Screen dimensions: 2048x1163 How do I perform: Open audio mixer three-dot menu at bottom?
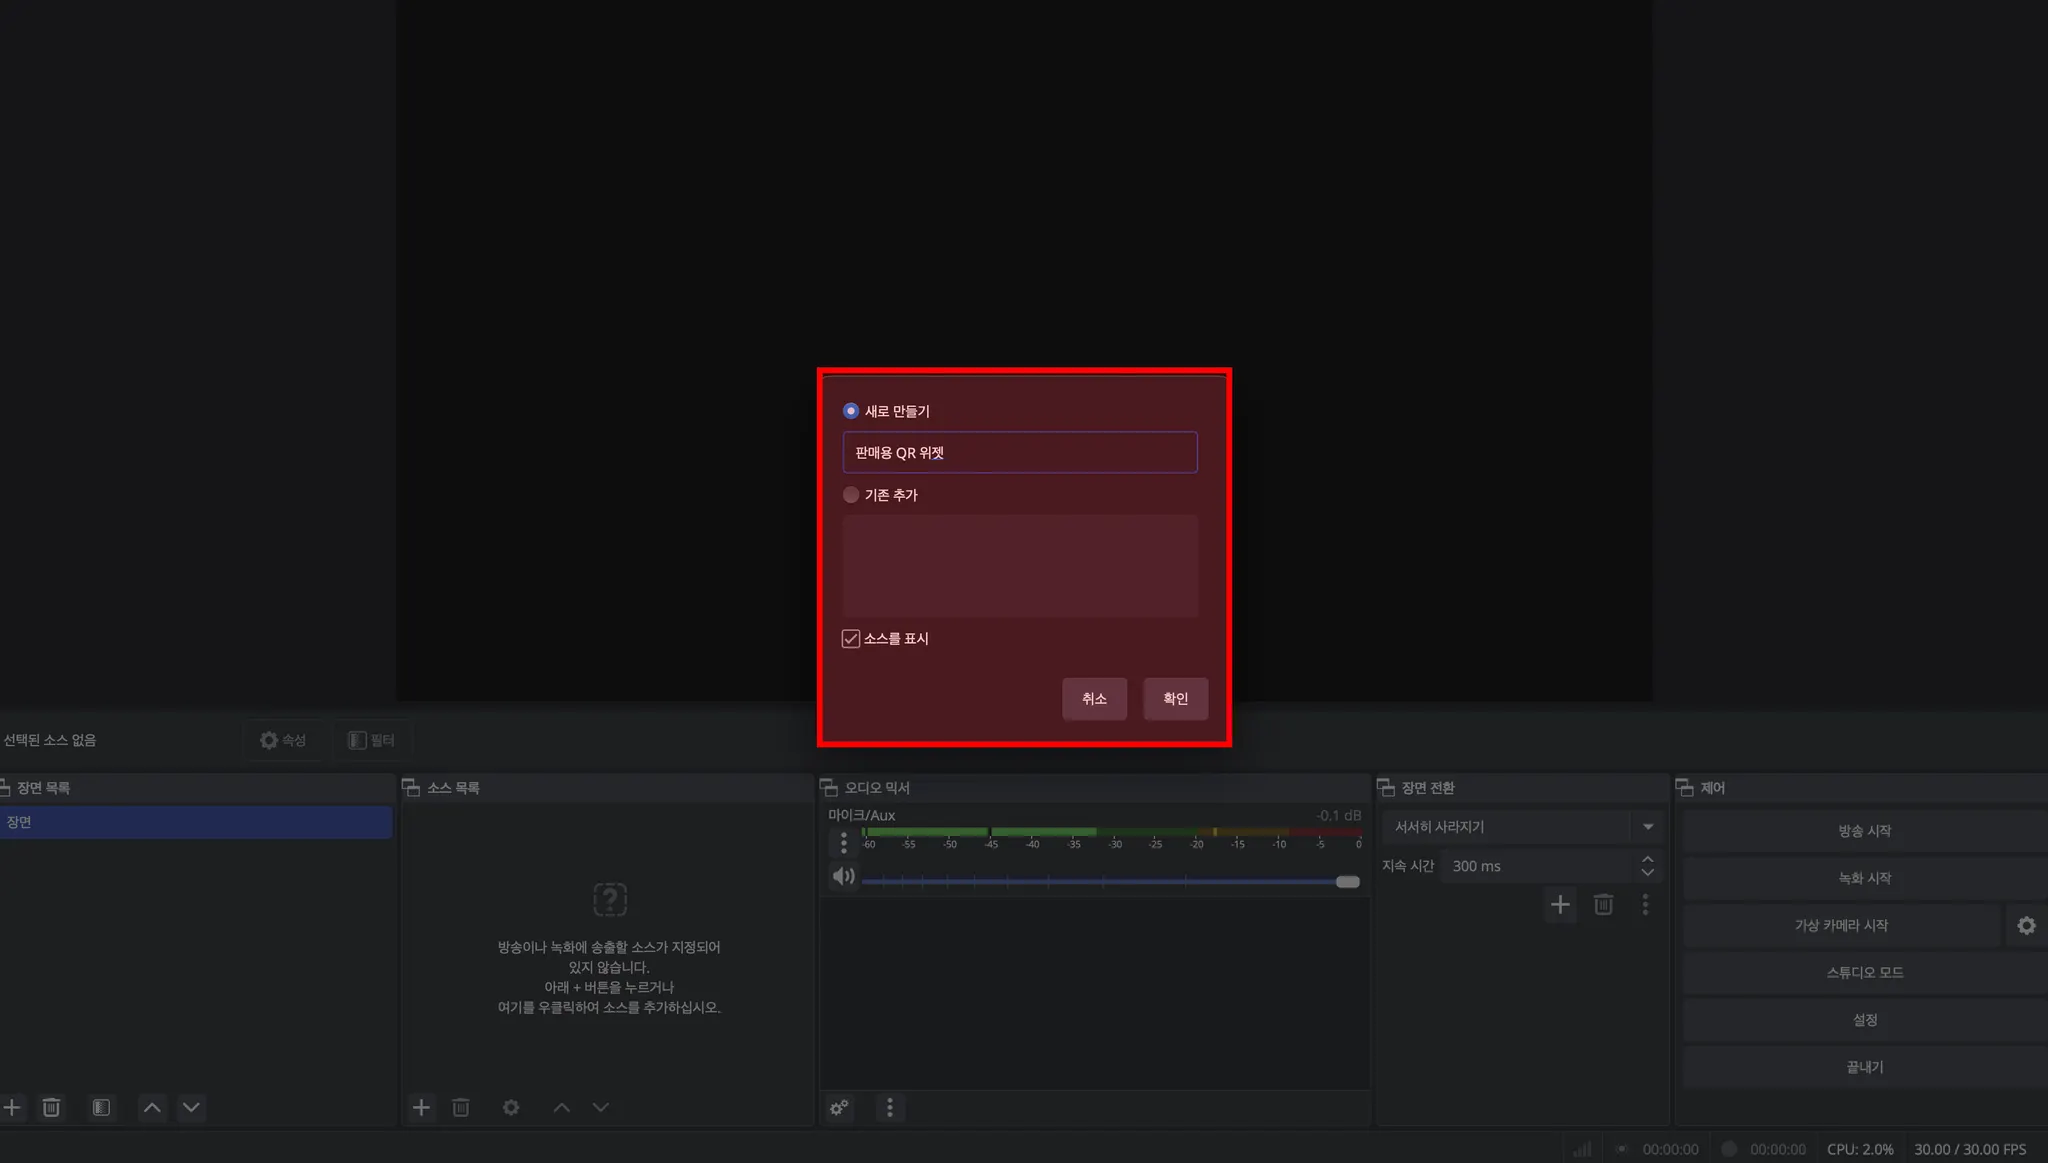[889, 1107]
